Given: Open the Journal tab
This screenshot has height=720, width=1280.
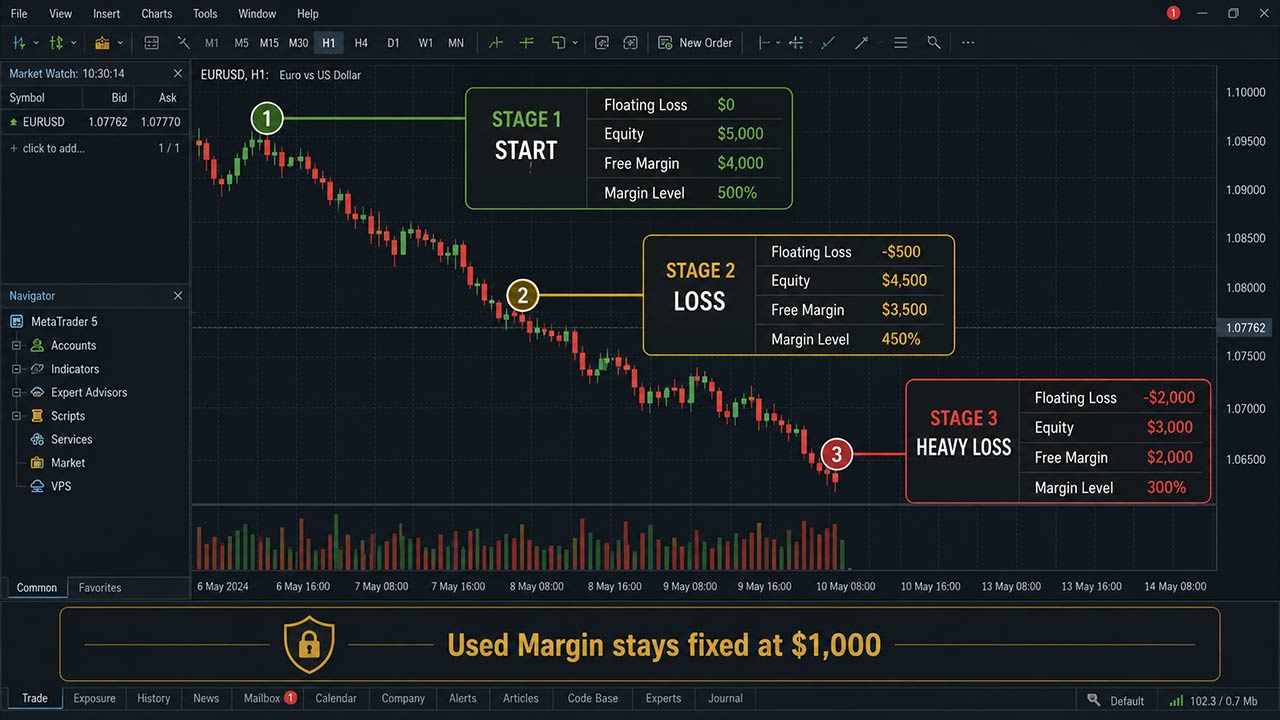Looking at the screenshot, I should coord(725,698).
